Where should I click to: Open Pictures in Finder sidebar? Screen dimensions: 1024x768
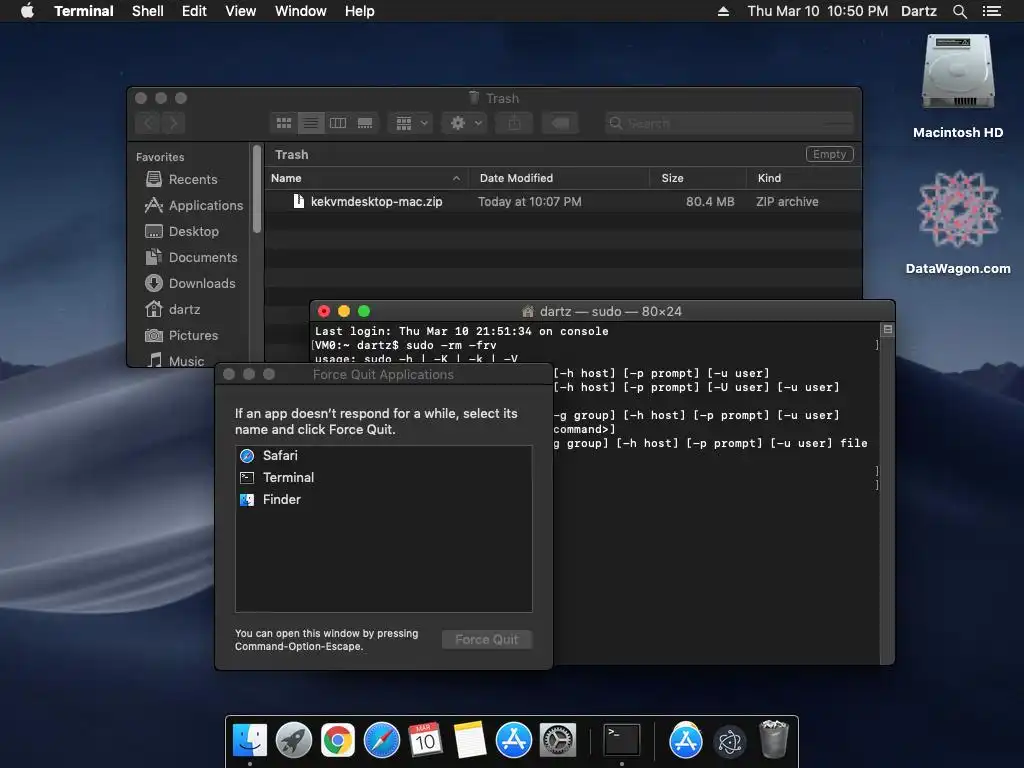pyautogui.click(x=182, y=336)
